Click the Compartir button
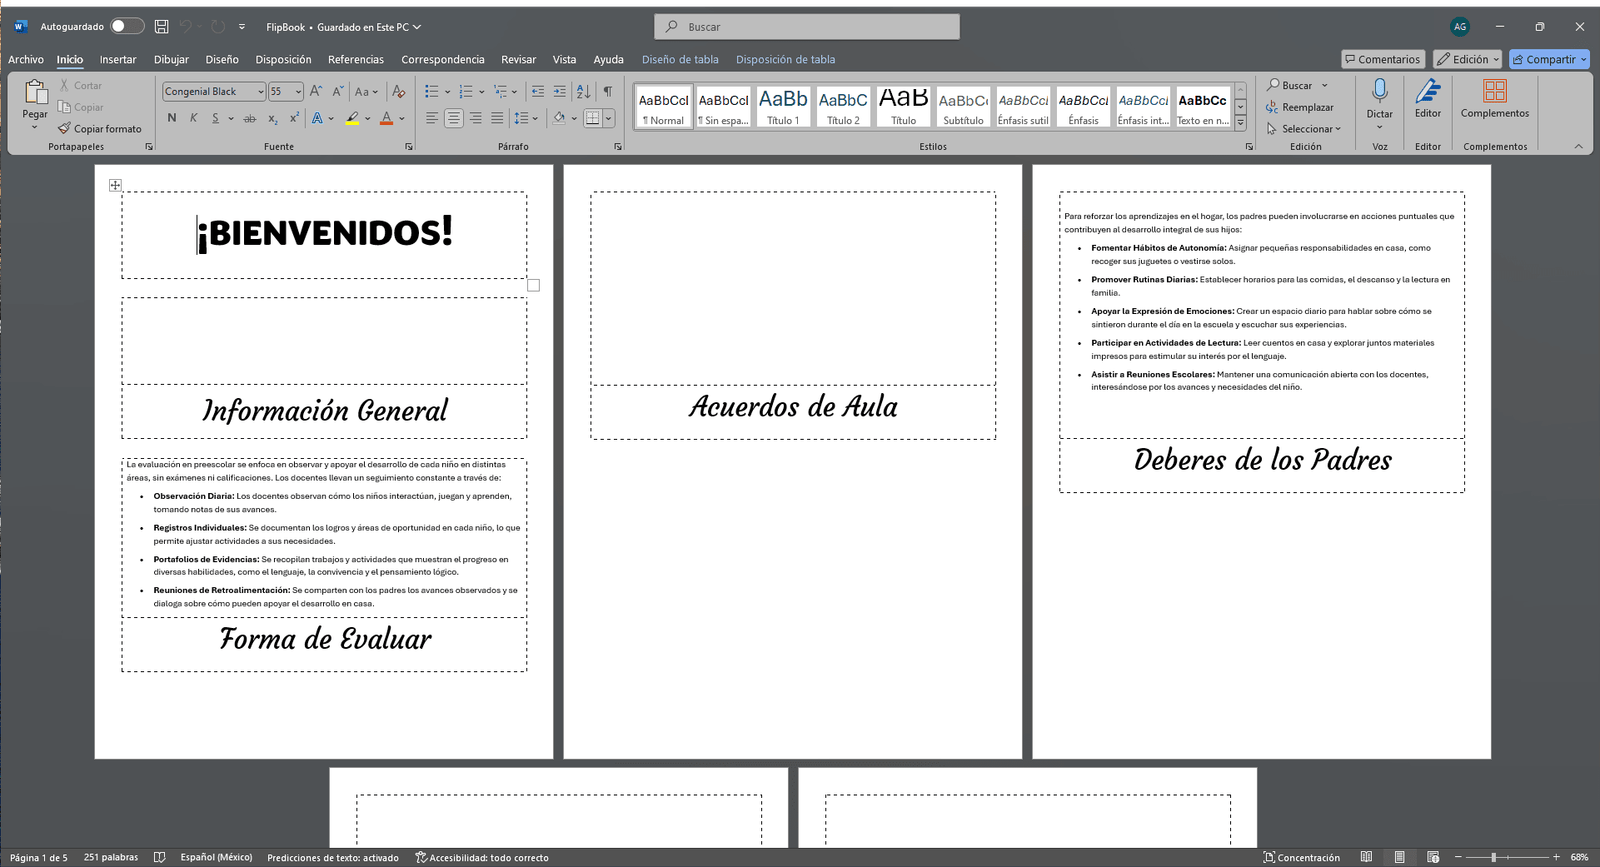Screen dimensions: 1600x867 1549,59
